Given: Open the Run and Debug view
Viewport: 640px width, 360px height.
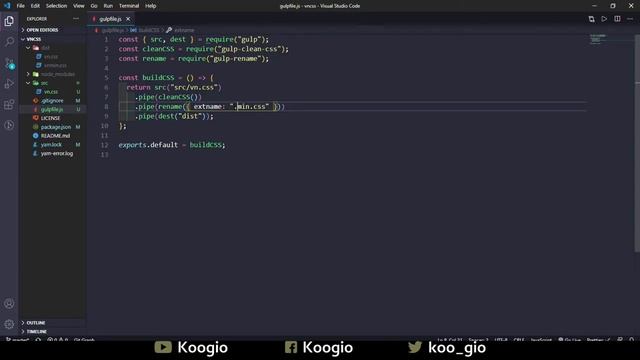Looking at the screenshot, I should coord(9,84).
